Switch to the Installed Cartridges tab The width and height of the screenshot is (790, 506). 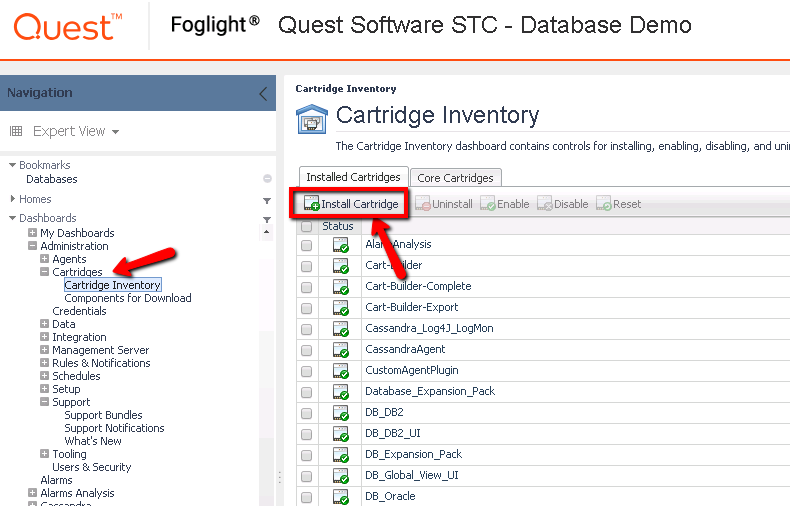click(x=353, y=177)
